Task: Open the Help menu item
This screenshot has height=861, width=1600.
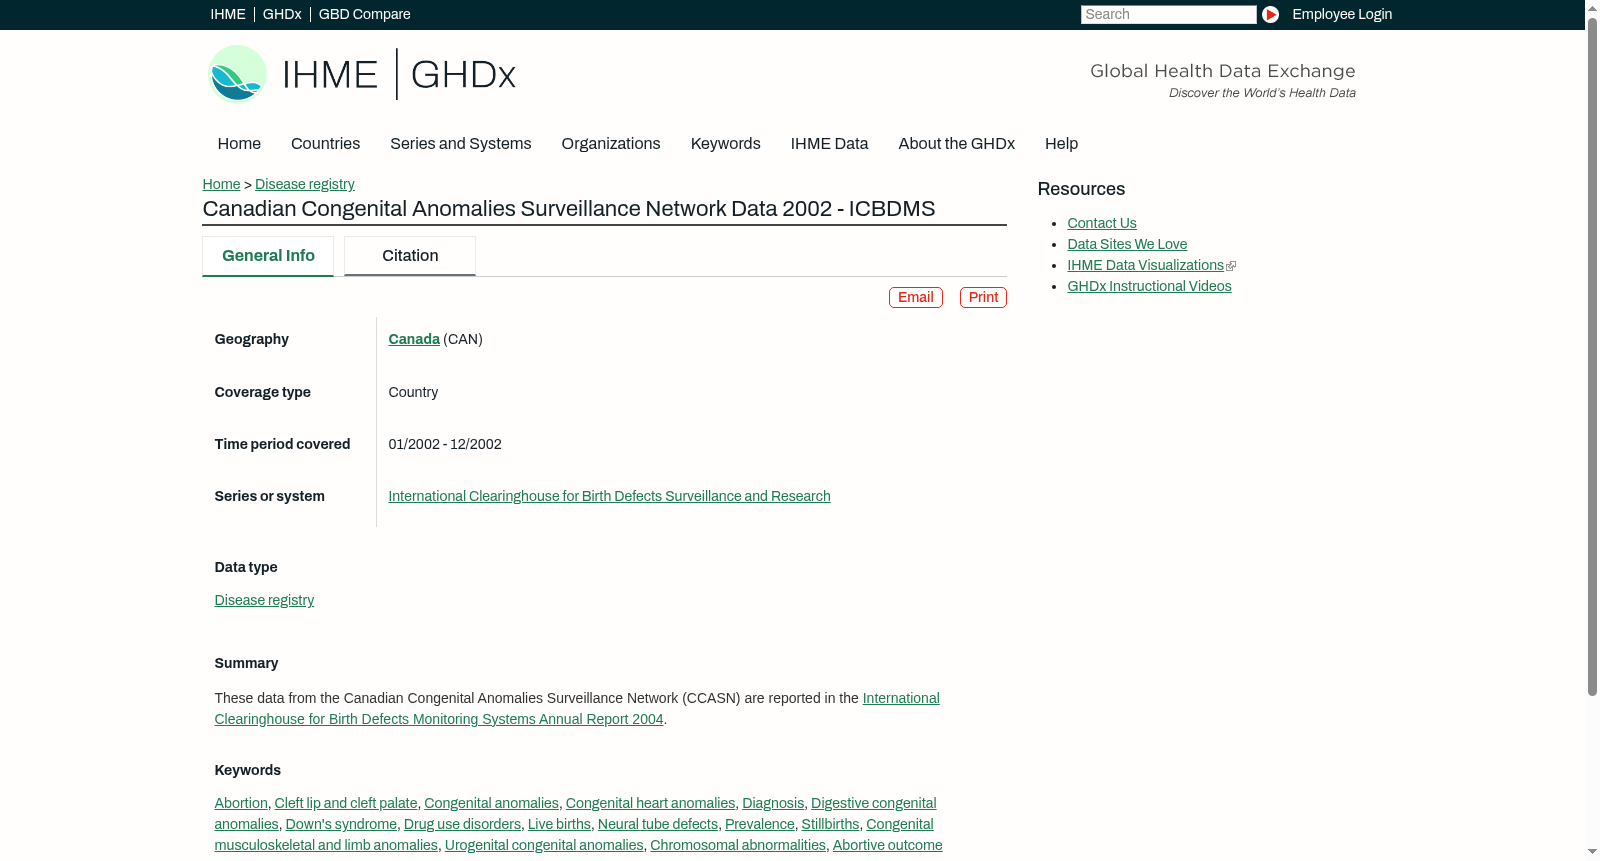Action: 1061,144
